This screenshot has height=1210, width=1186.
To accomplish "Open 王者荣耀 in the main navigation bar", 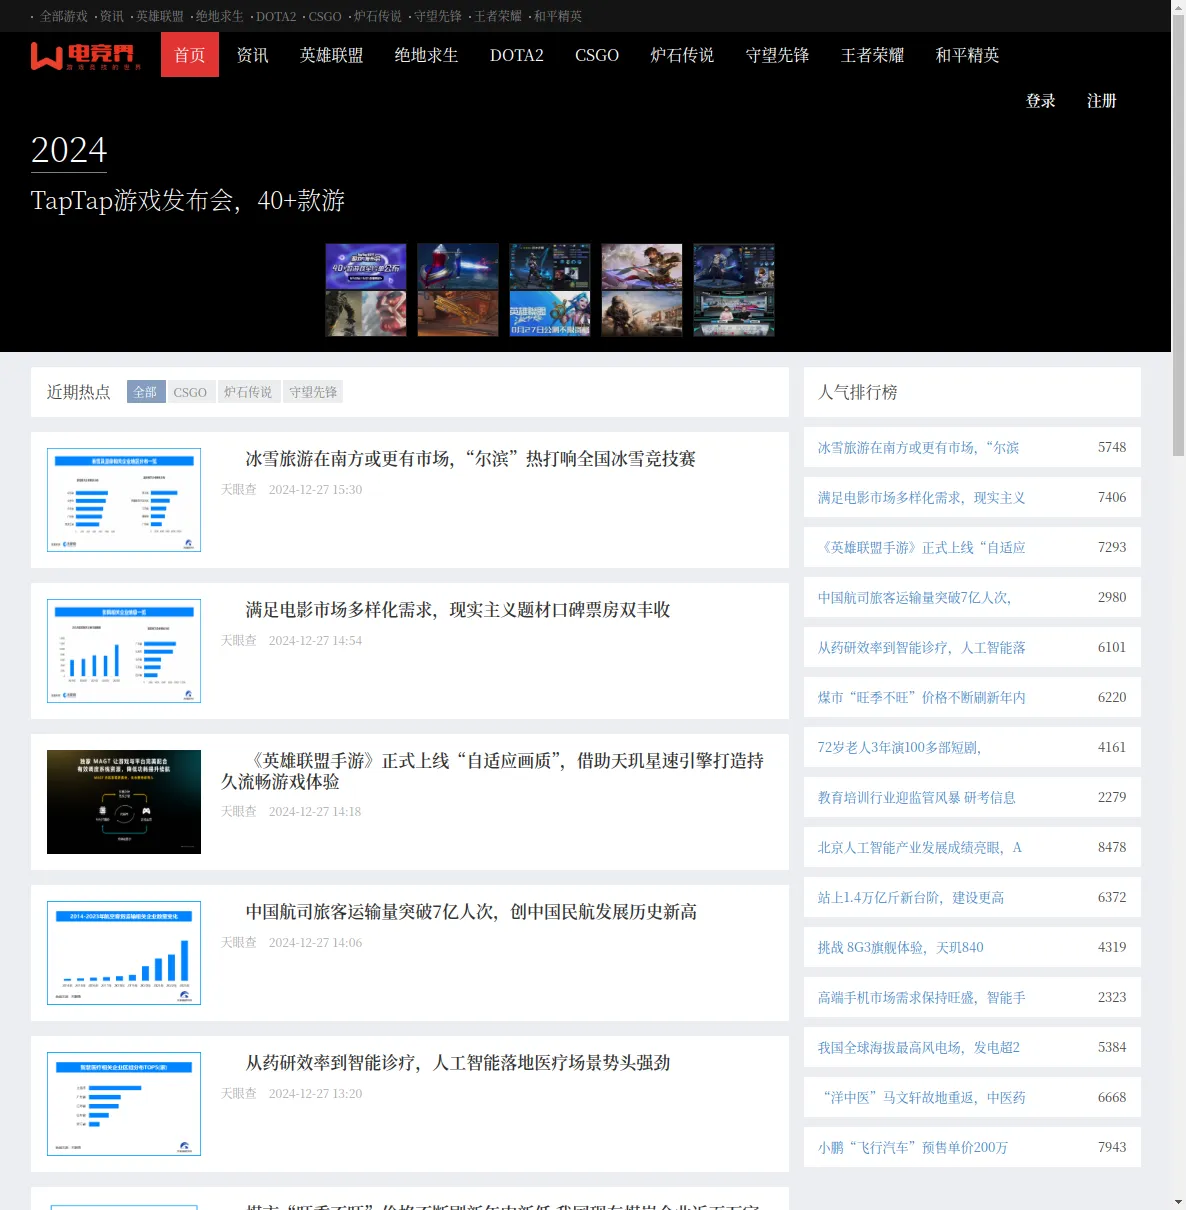I will tap(873, 55).
